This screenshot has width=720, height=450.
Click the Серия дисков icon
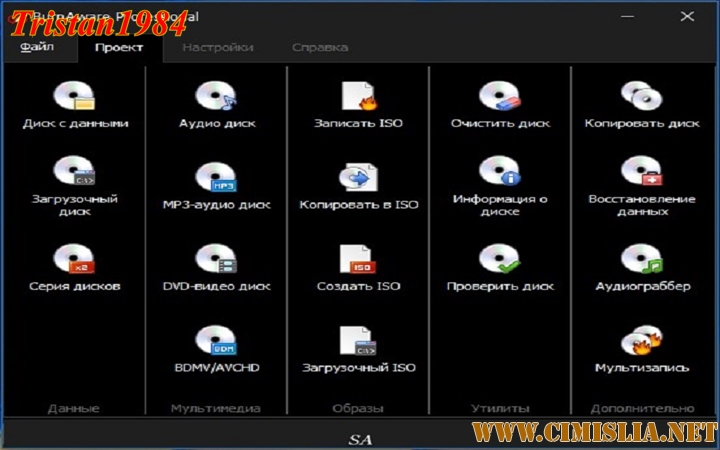coord(75,259)
